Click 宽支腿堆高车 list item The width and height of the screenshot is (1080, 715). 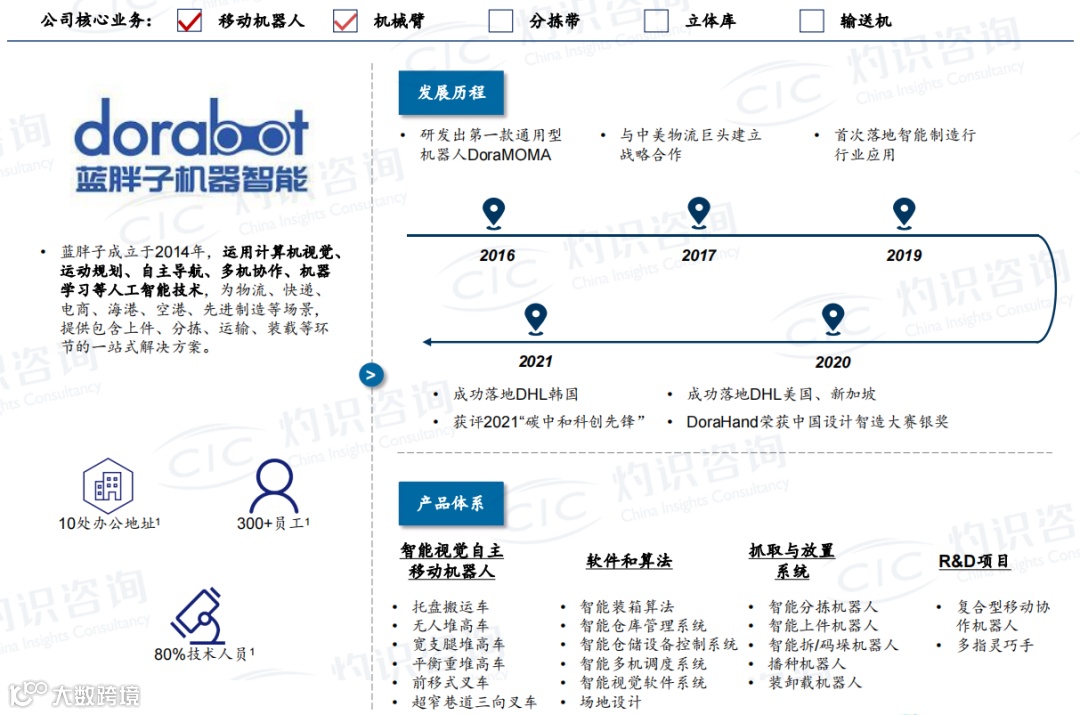click(459, 645)
